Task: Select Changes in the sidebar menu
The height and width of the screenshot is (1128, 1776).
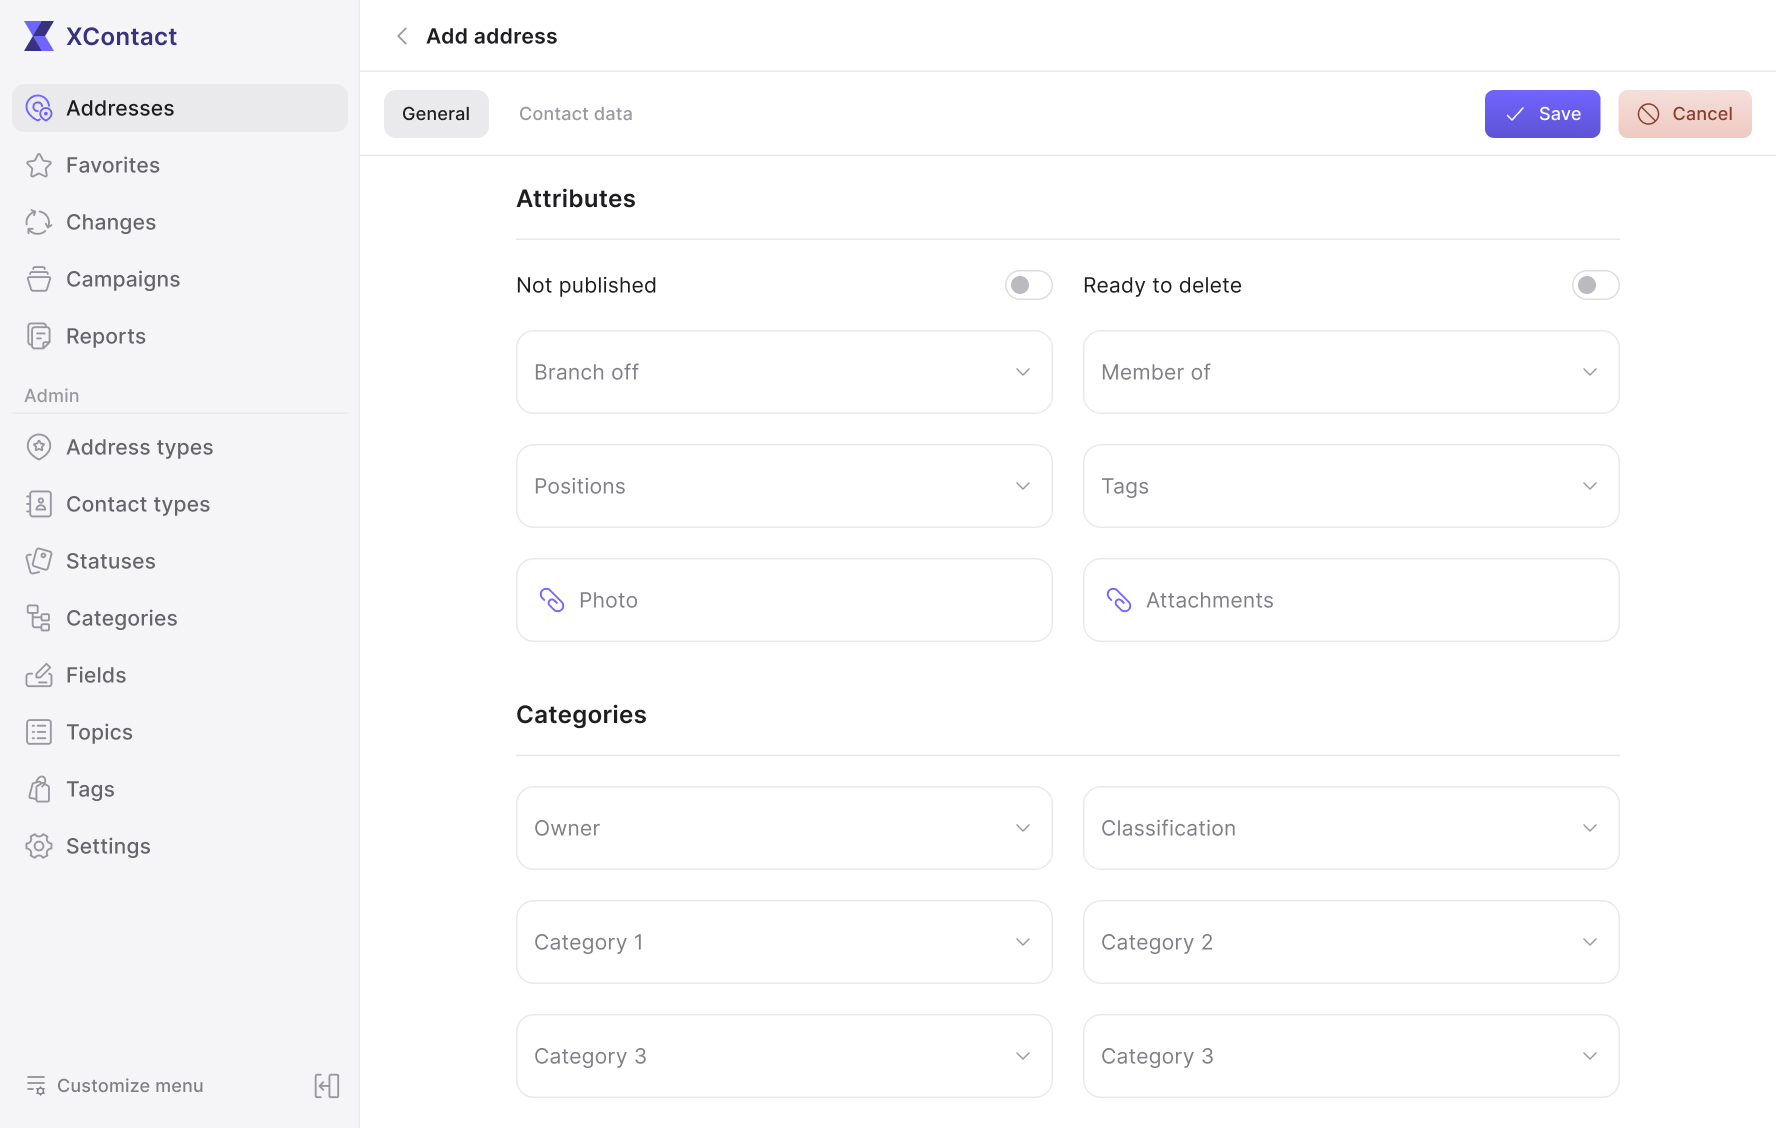Action: point(180,222)
